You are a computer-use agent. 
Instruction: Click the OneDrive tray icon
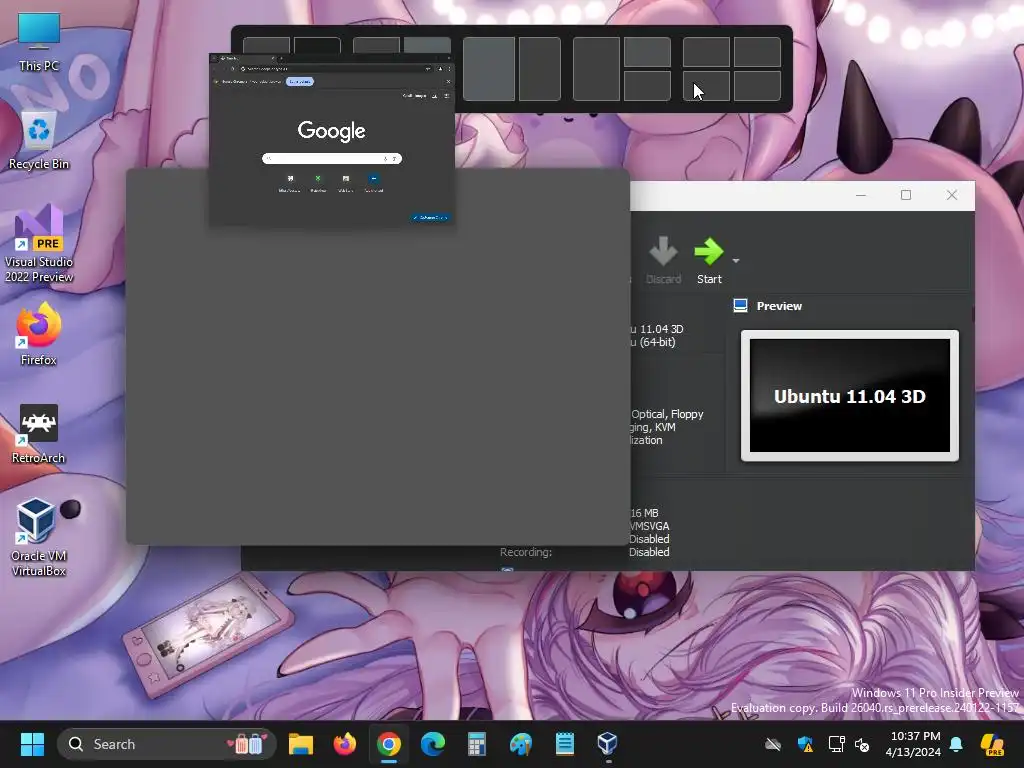pos(773,744)
